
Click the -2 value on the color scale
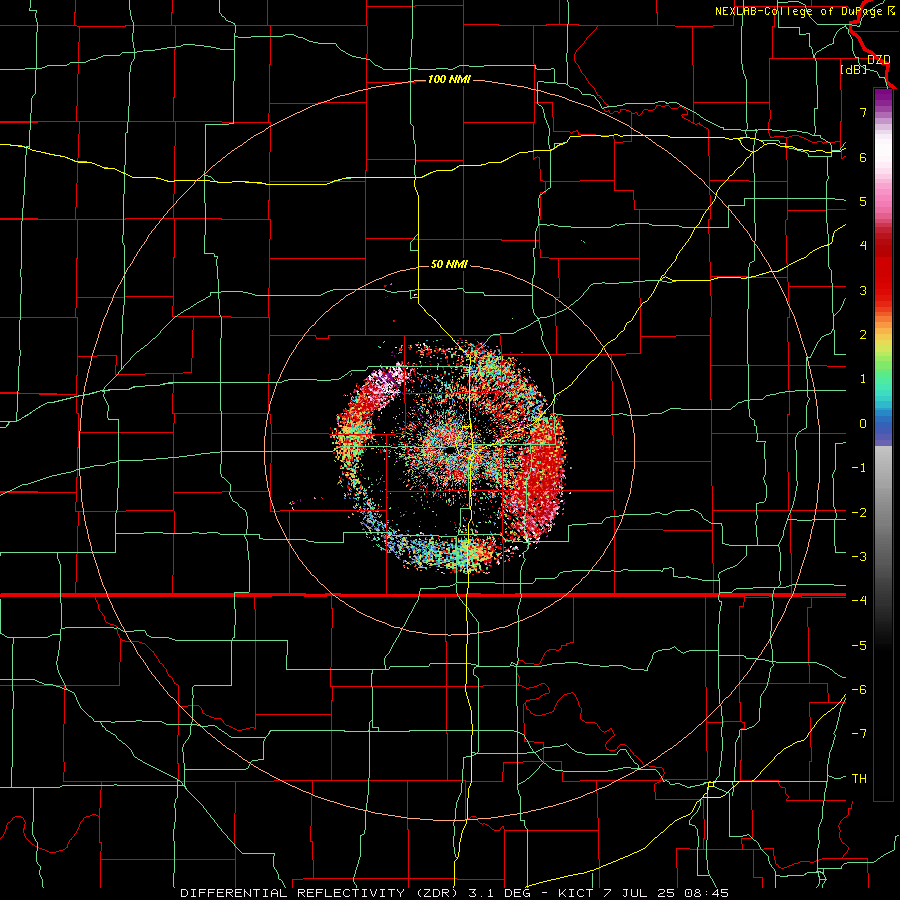[x=859, y=513]
